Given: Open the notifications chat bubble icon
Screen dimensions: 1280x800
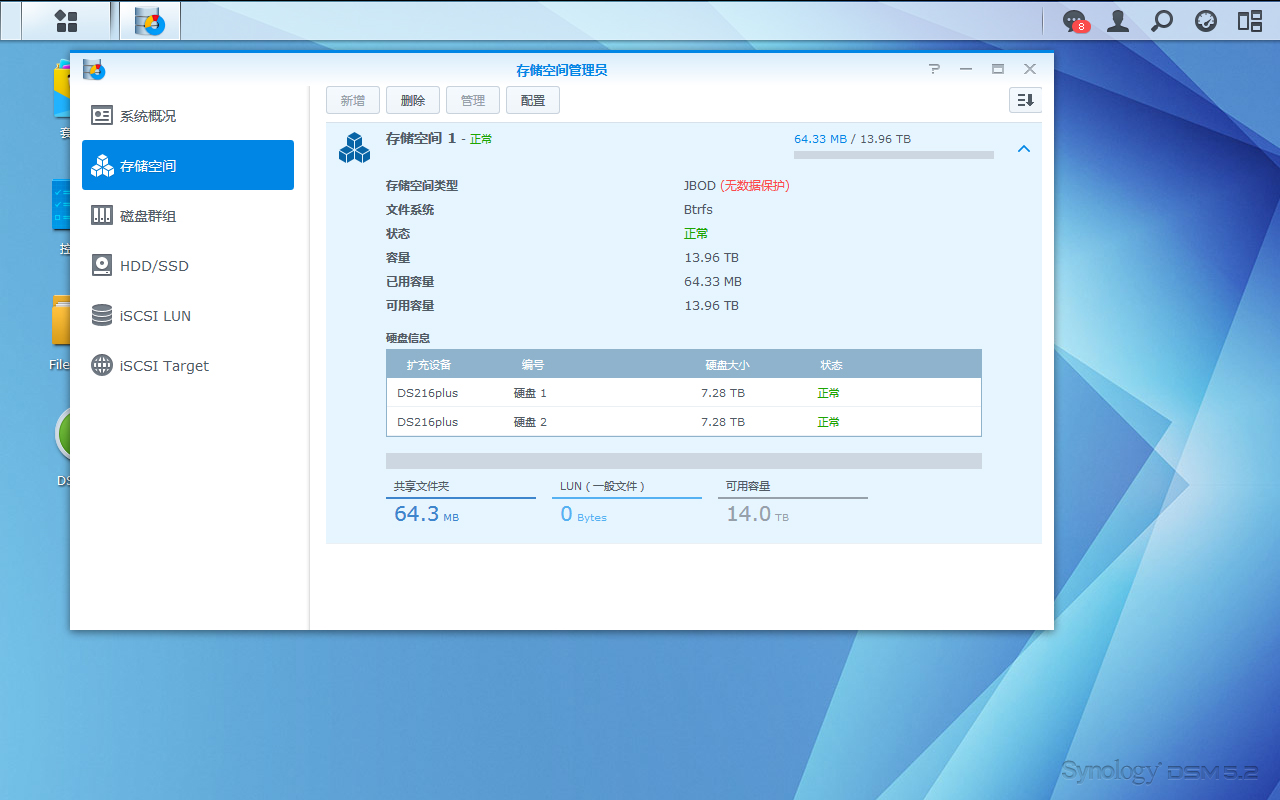Looking at the screenshot, I should (x=1074, y=21).
